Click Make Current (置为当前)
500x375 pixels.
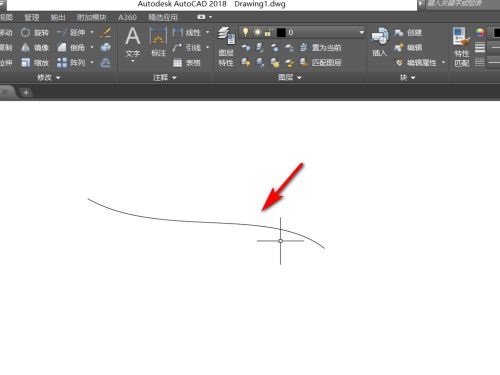tap(320, 48)
